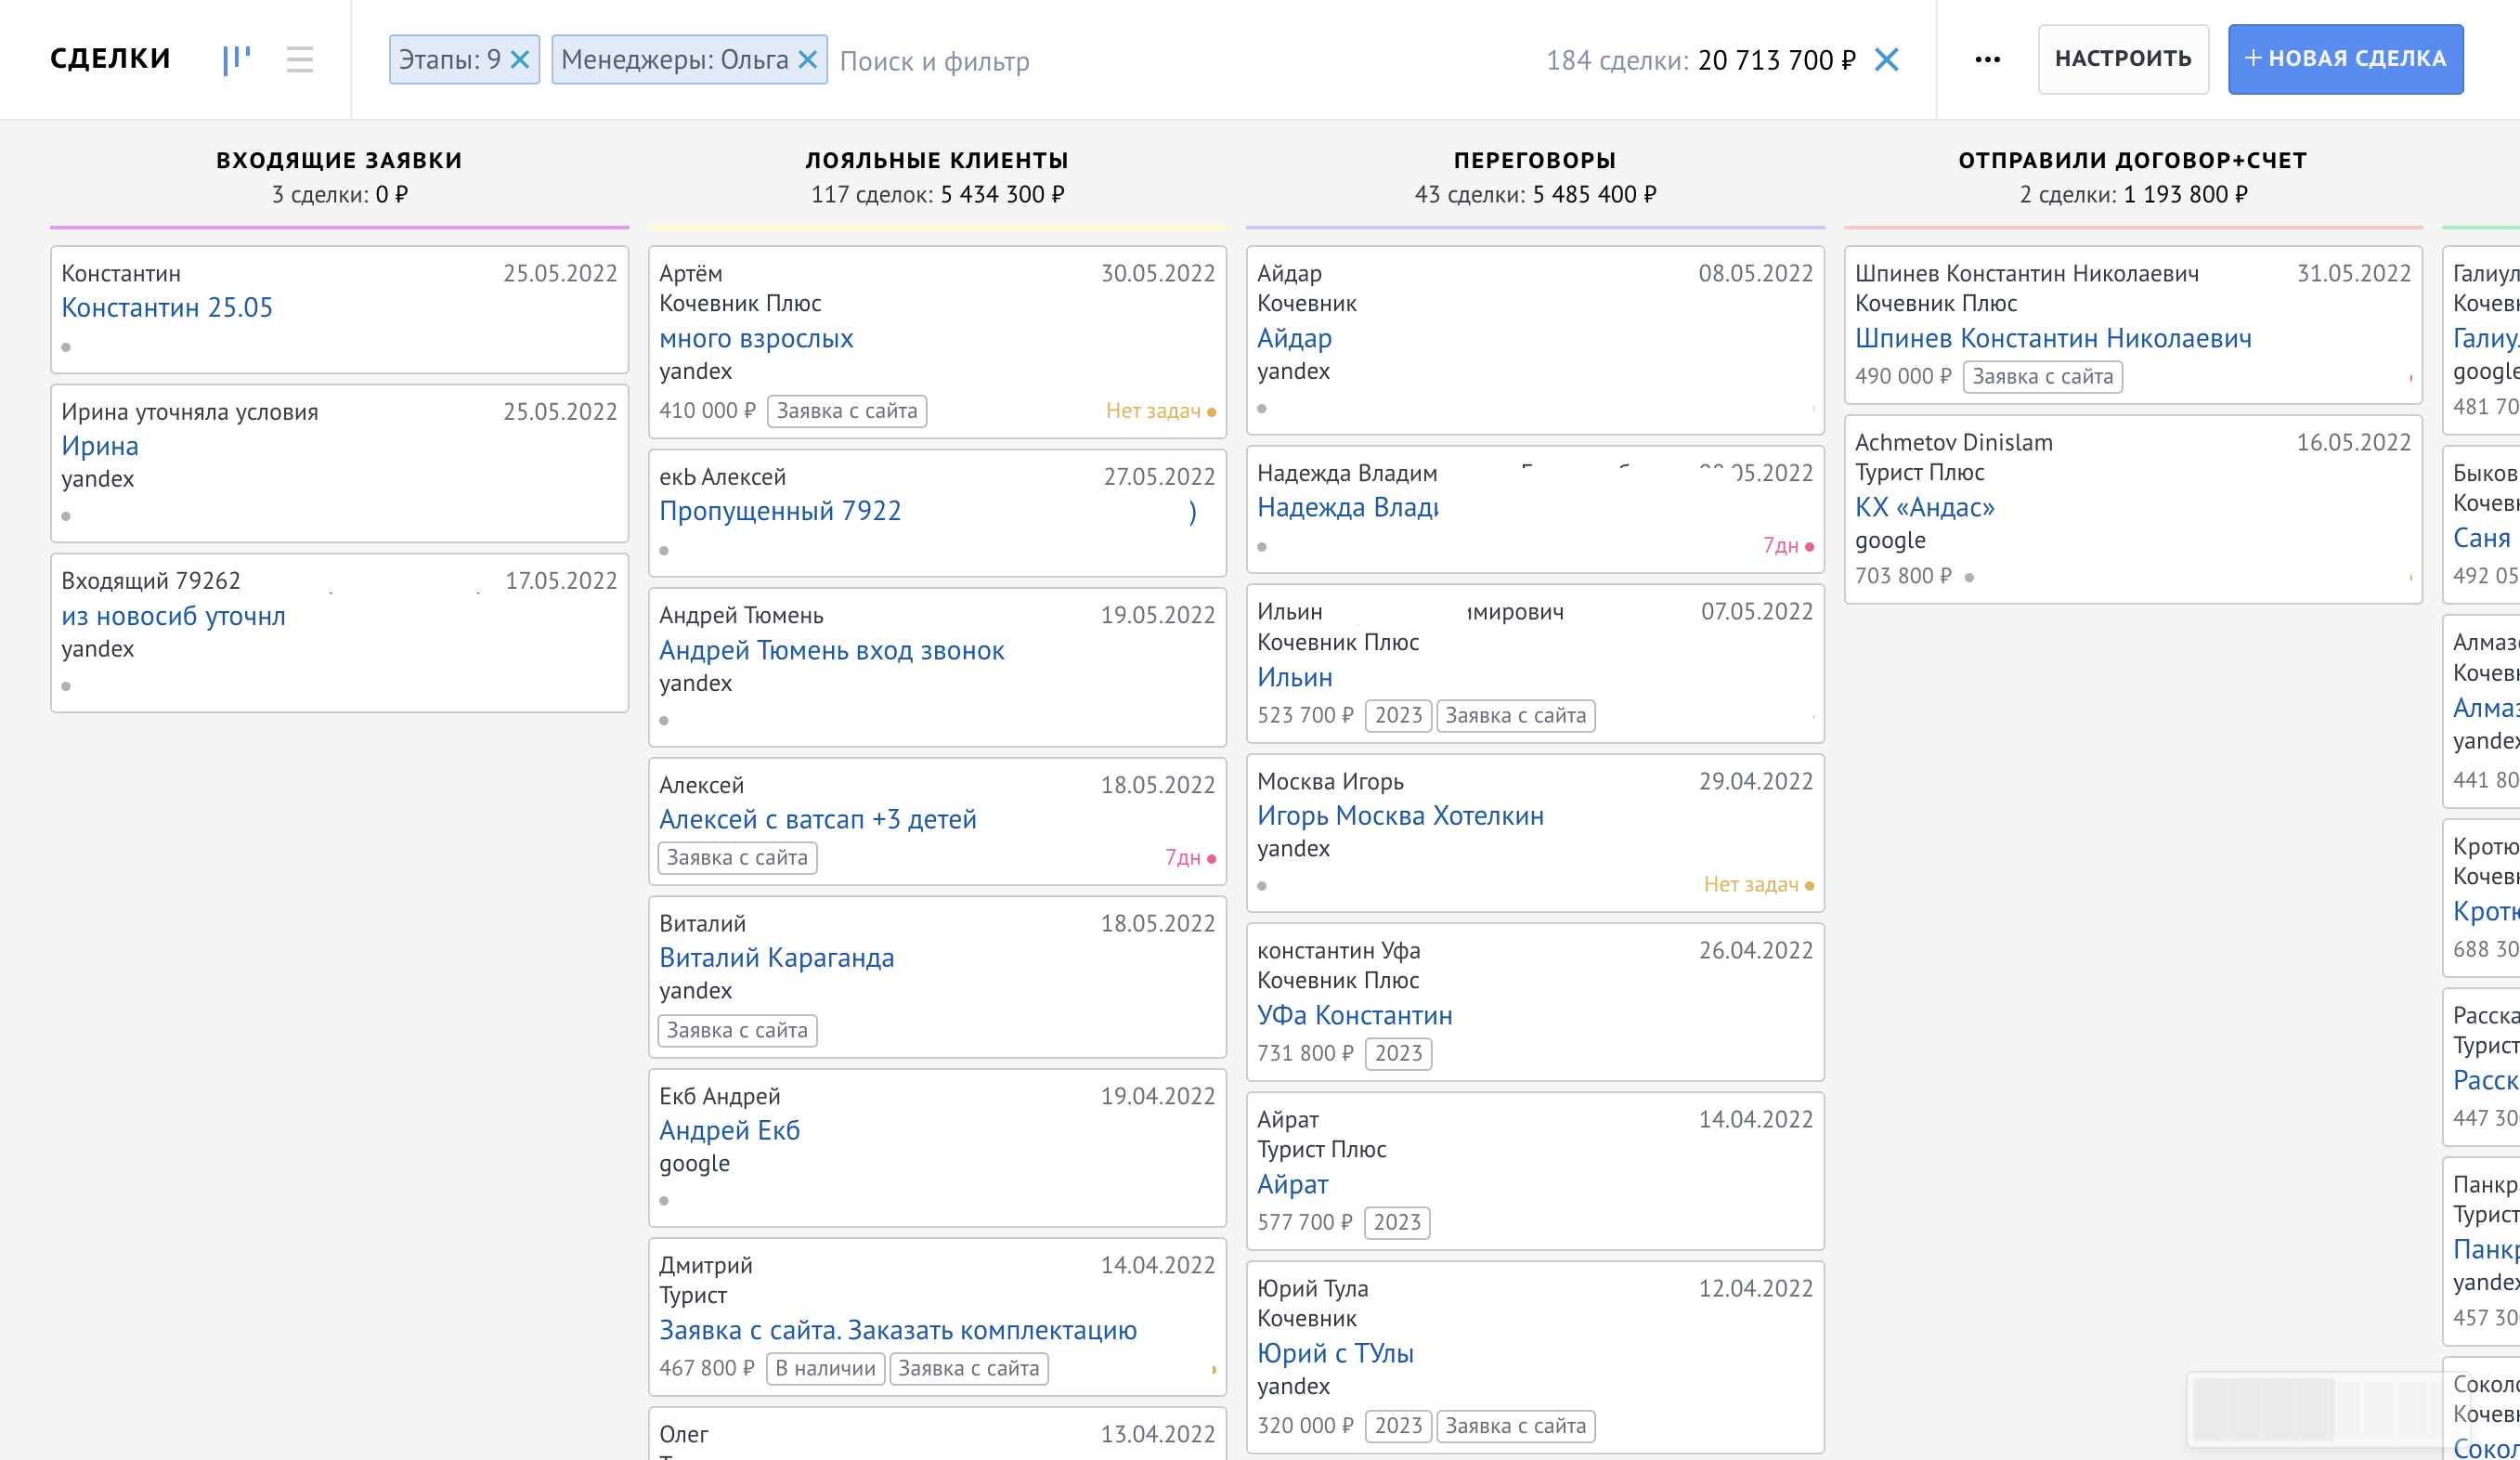Click the grey status dot on Екб Андрей card
This screenshot has width=2520, height=1460.
664,1202
